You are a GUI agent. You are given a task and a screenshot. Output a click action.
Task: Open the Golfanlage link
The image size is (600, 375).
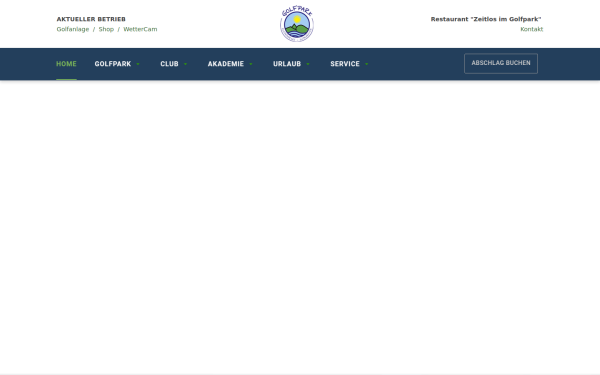click(x=73, y=29)
